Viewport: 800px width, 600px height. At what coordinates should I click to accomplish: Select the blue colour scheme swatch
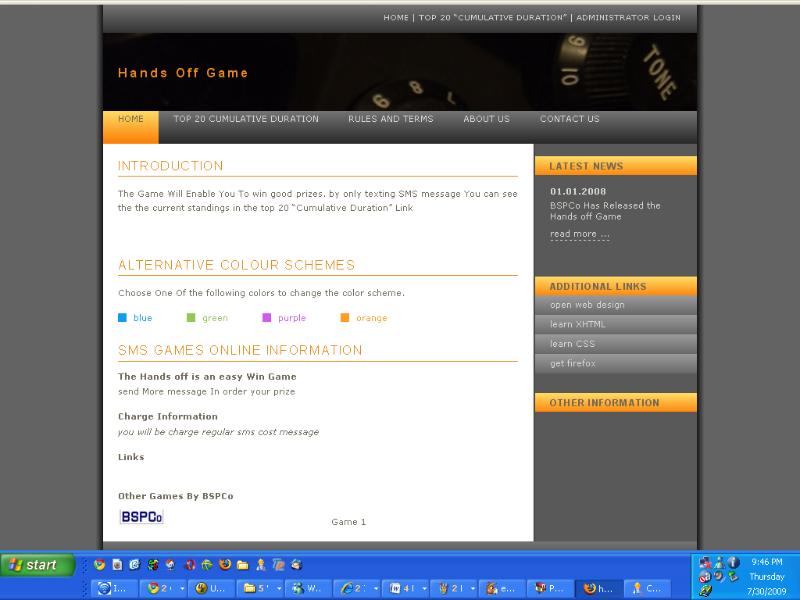tap(122, 318)
